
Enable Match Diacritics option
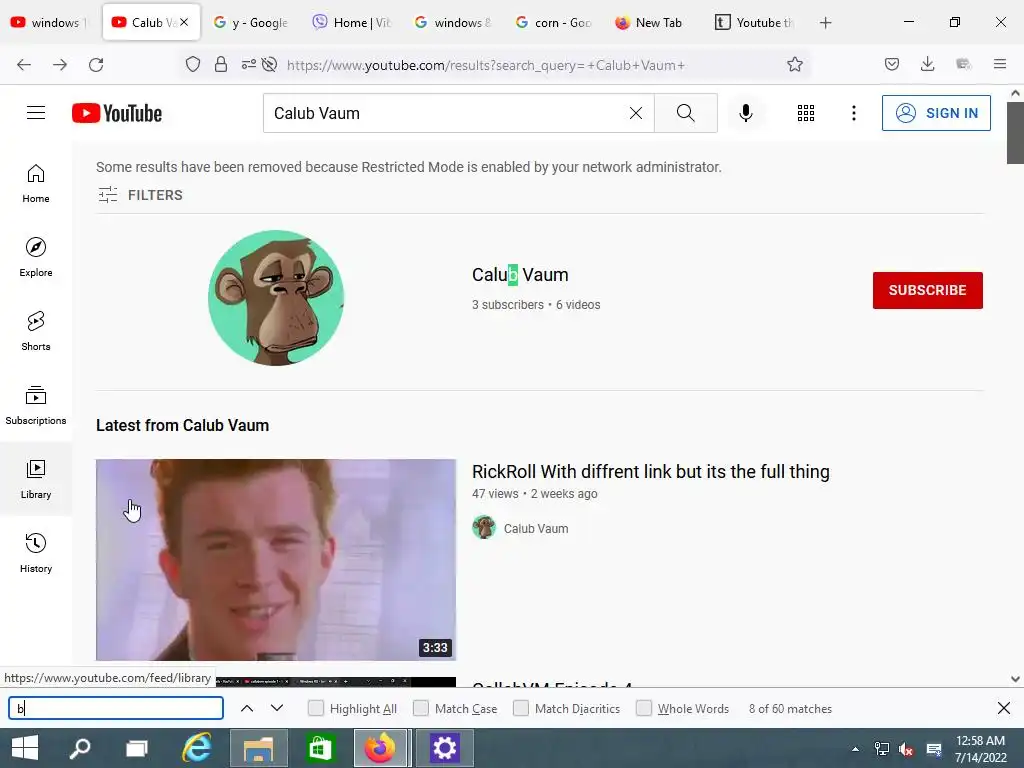[520, 709]
